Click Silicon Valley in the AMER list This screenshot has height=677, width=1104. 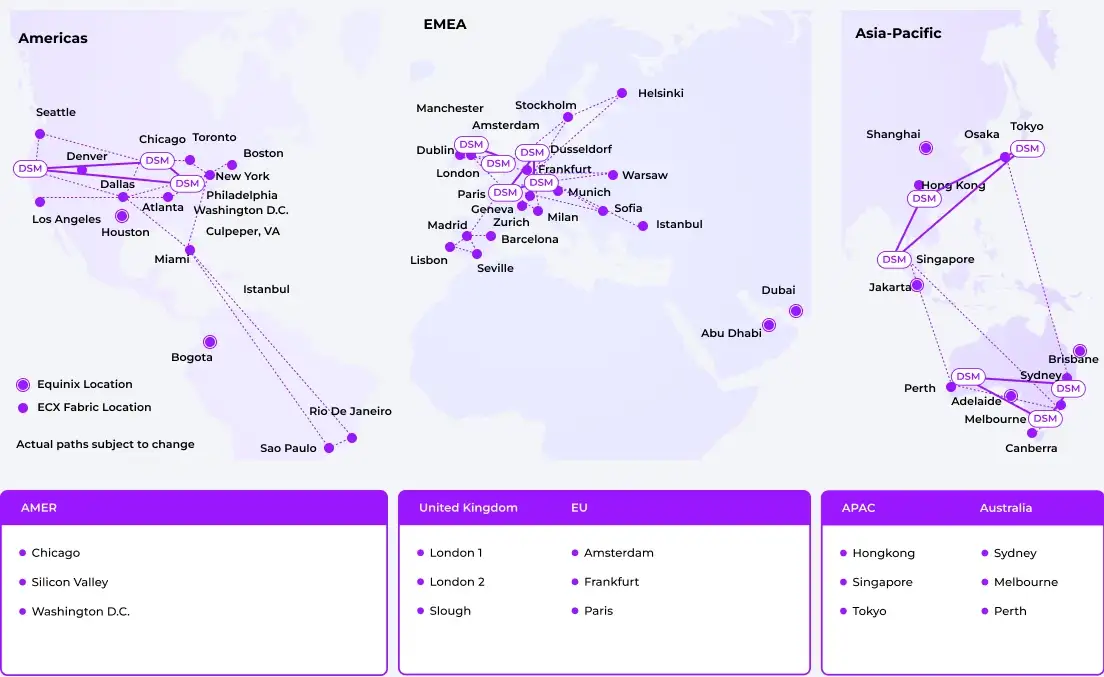click(69, 582)
